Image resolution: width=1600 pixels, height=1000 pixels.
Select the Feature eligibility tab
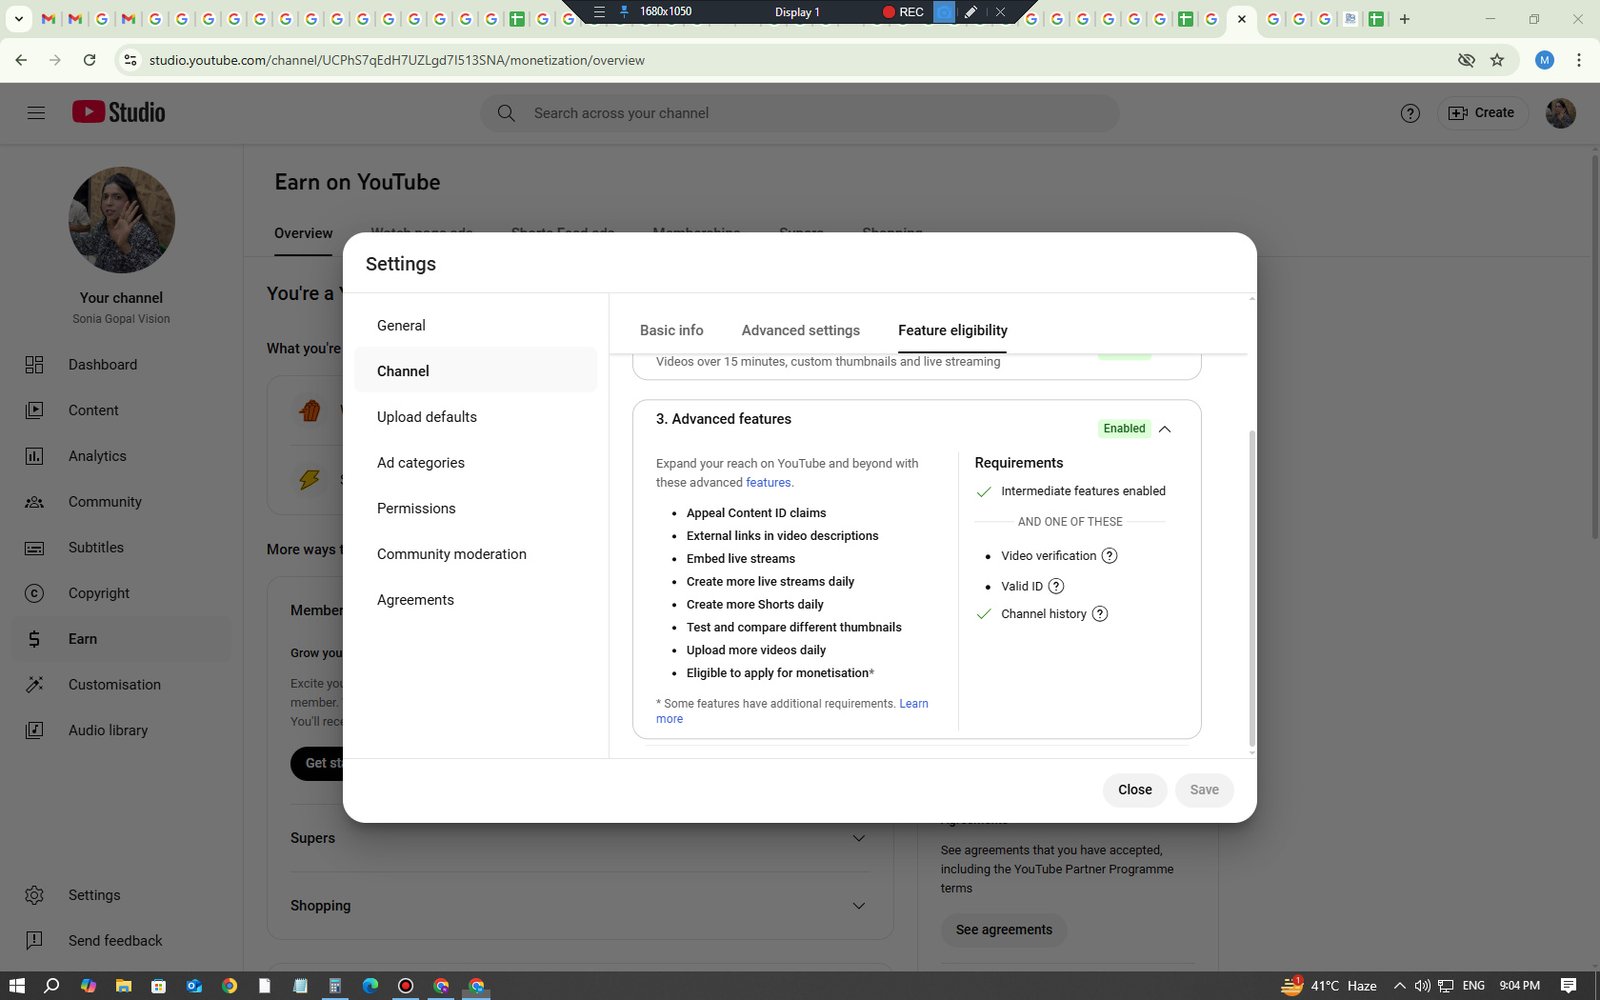point(953,330)
